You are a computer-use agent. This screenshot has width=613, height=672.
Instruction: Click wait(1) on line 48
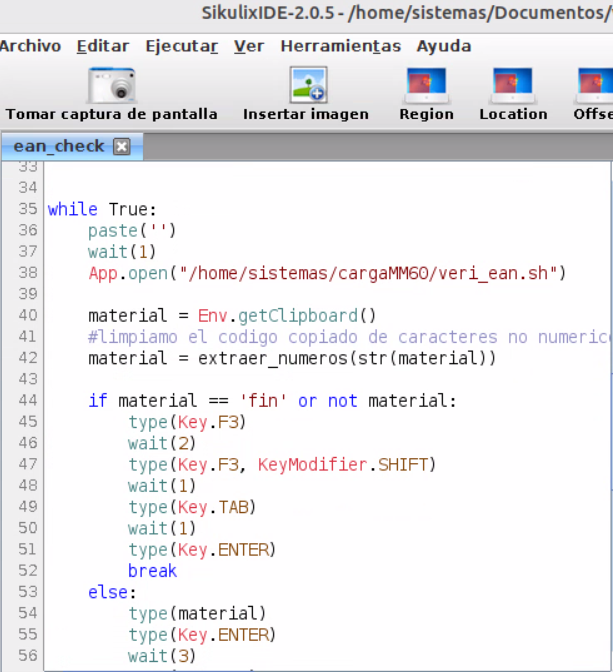point(162,486)
